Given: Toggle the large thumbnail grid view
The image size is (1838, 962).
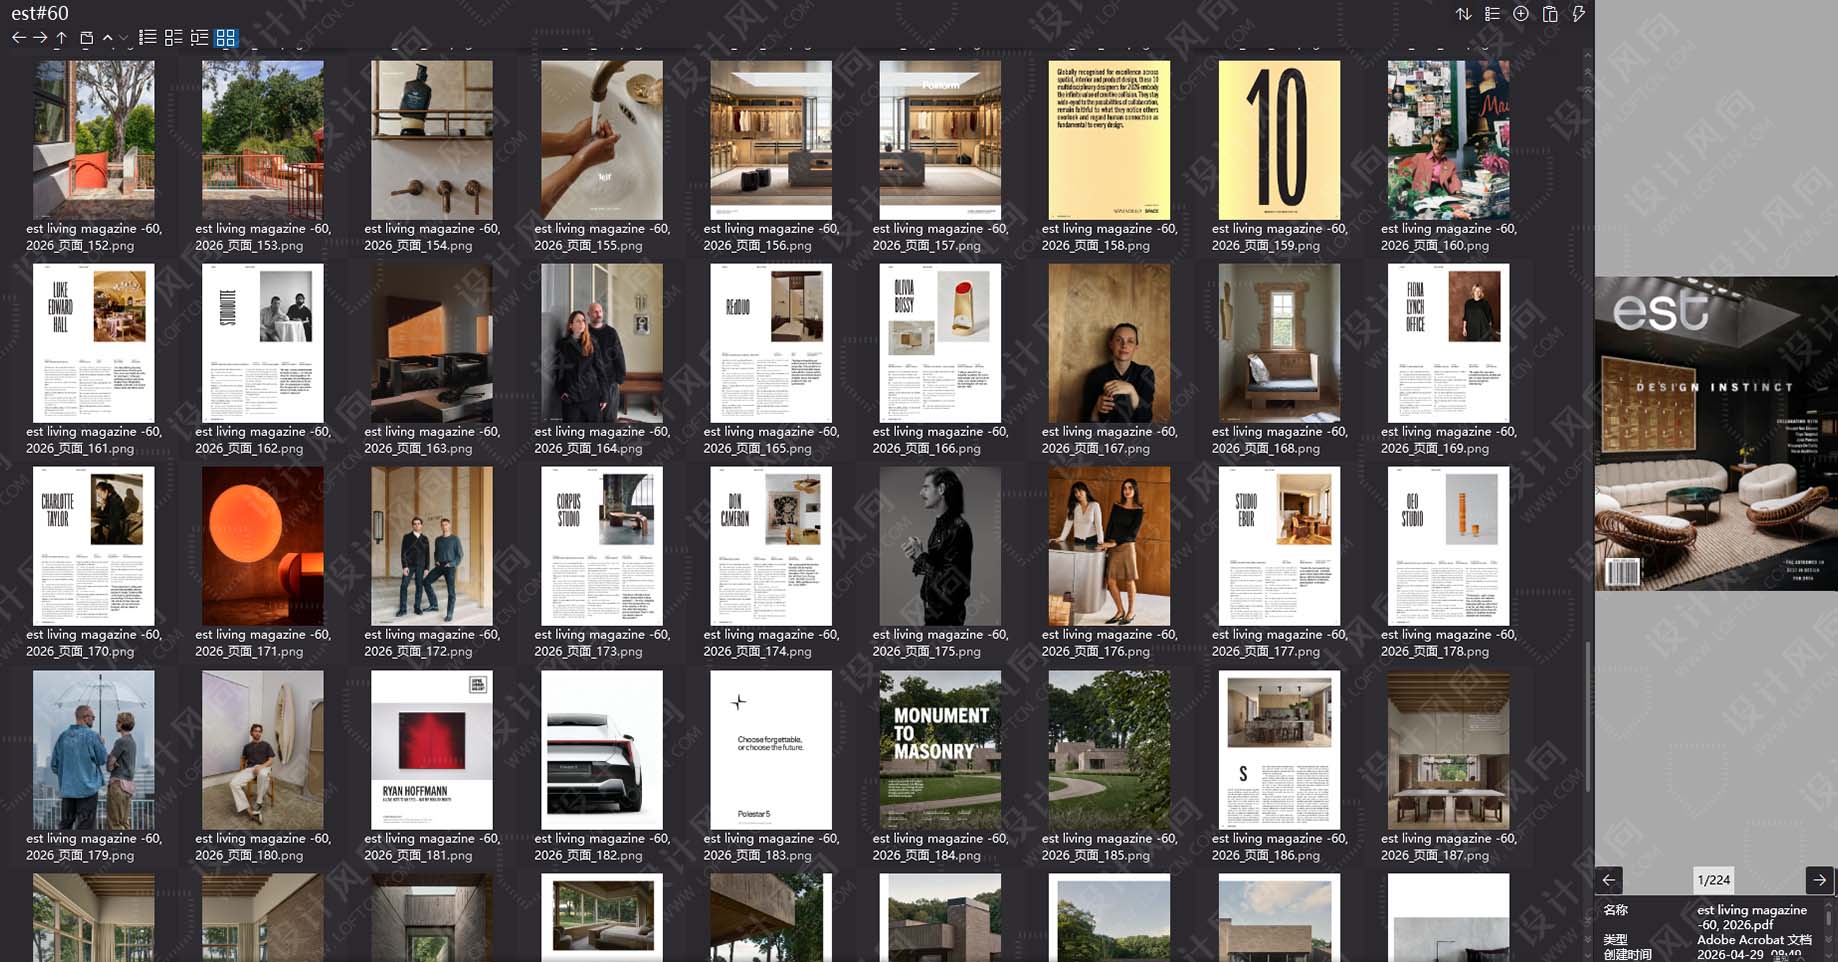Looking at the screenshot, I should coord(226,38).
